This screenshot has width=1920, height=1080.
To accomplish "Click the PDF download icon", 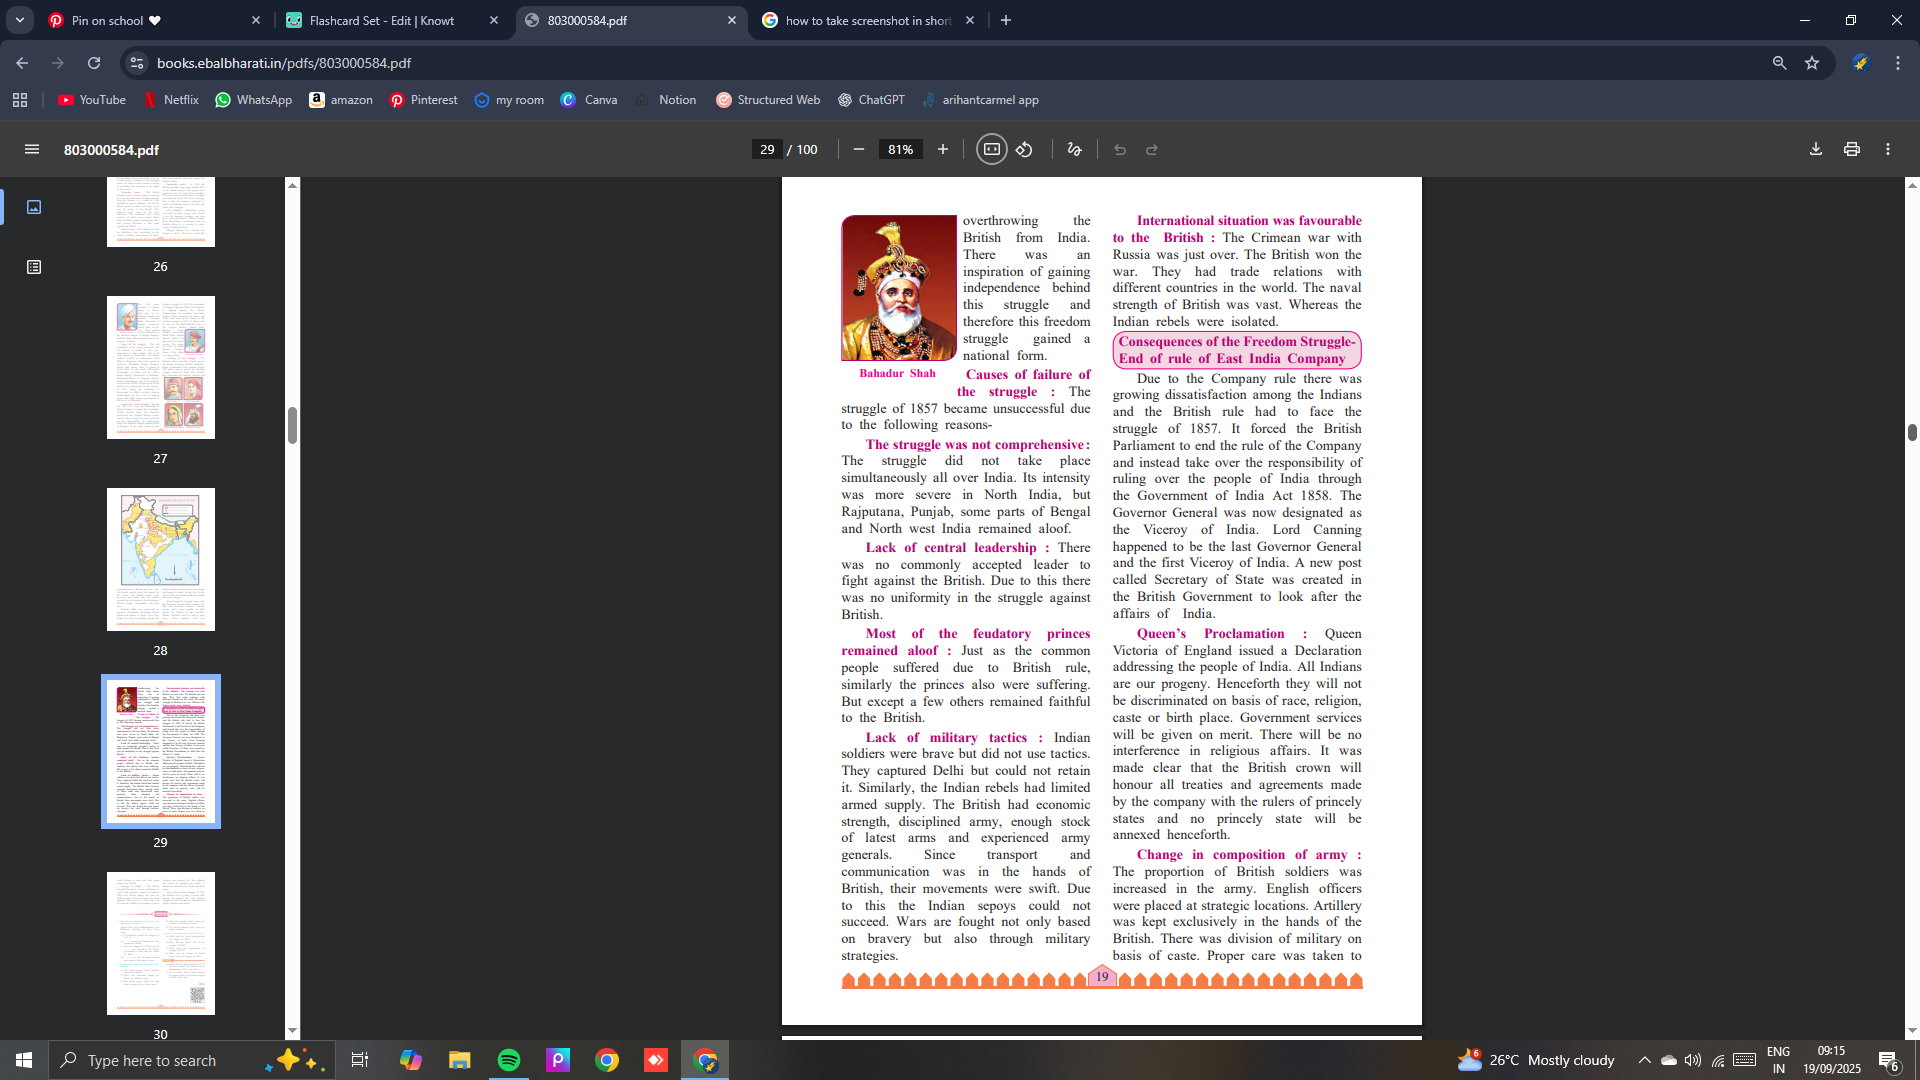I will coord(1815,149).
